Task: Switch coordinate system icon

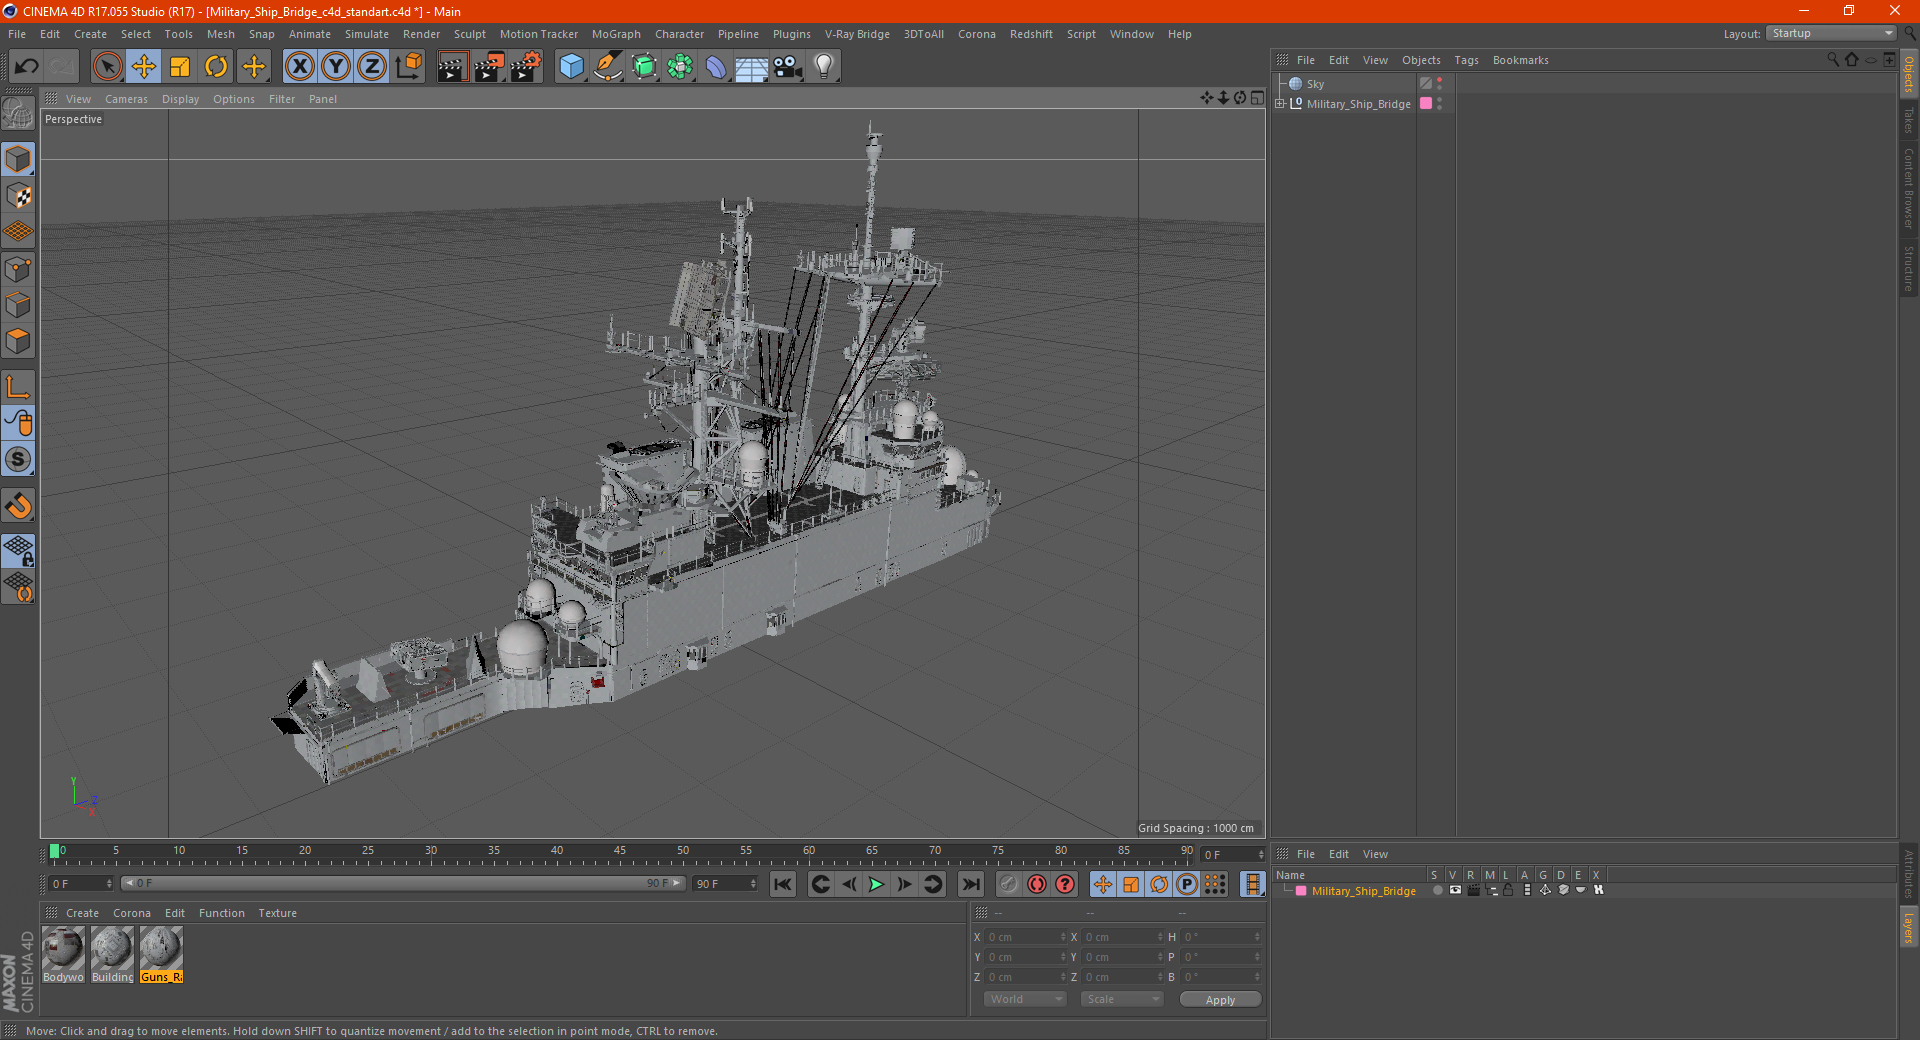Action: tap(408, 67)
